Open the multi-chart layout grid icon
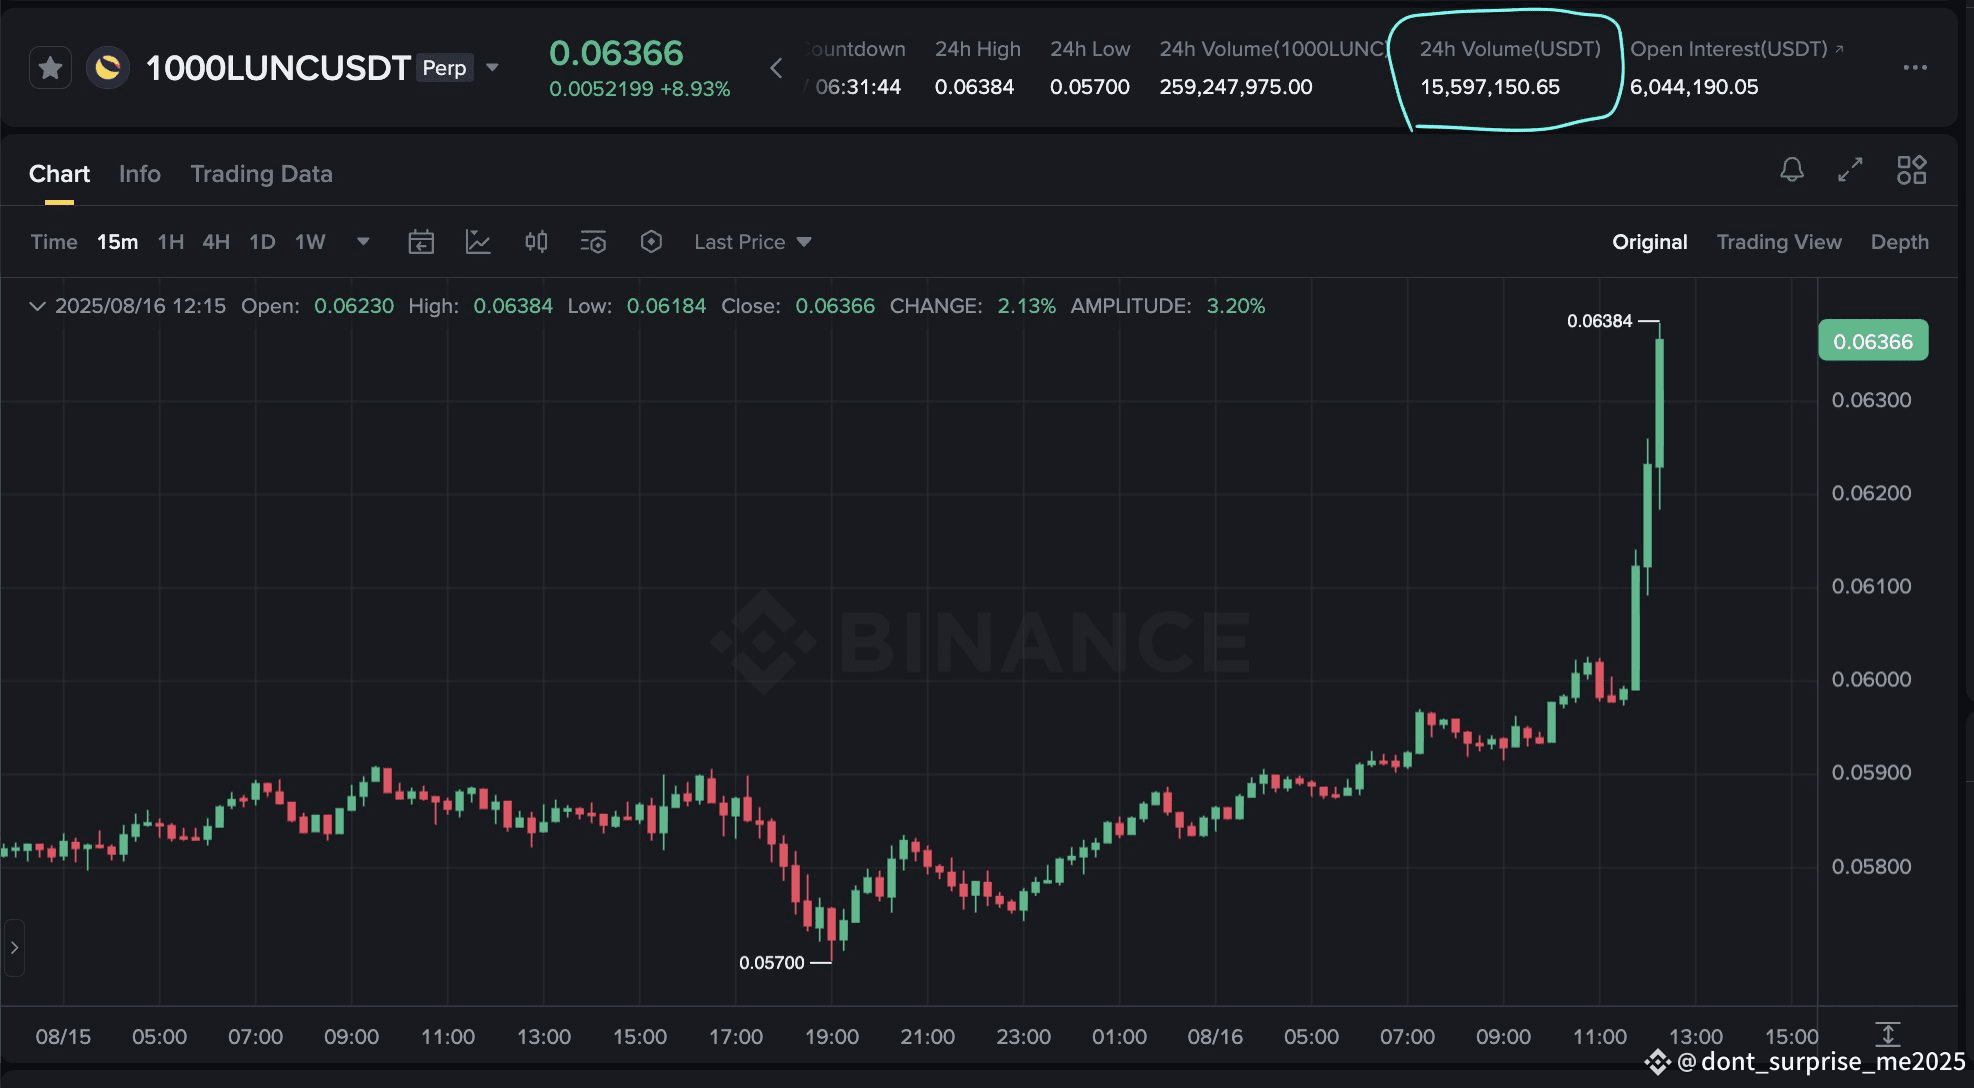1974x1088 pixels. [x=1911, y=170]
